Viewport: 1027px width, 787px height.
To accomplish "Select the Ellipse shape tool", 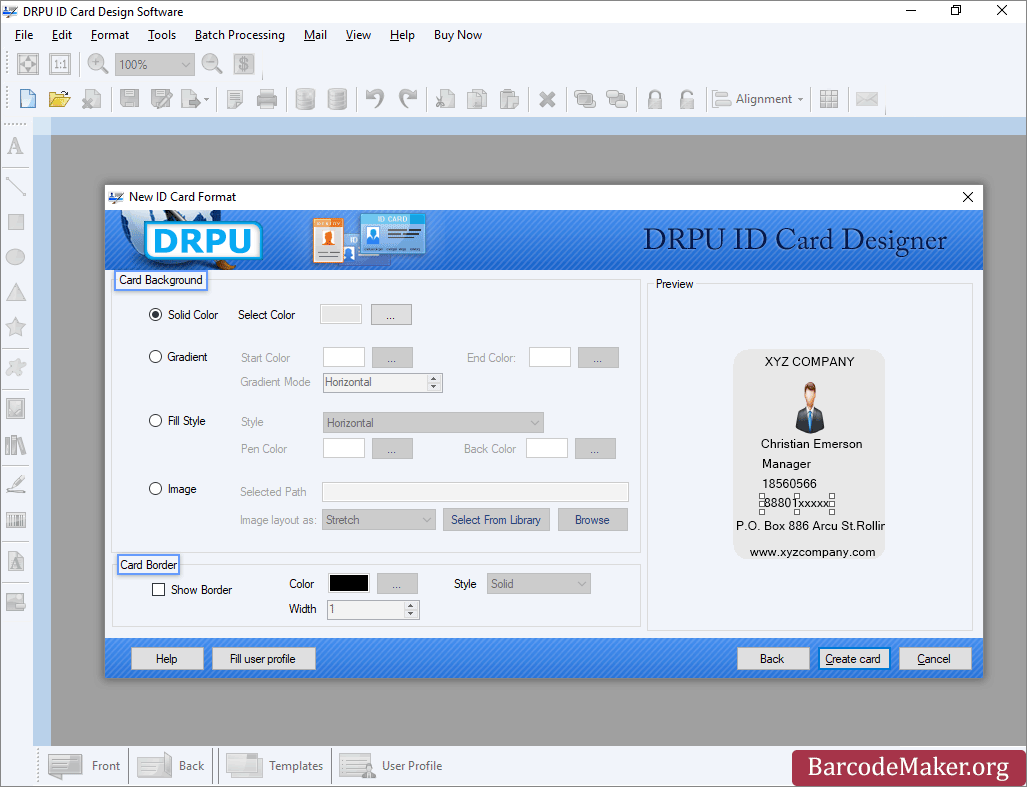I will (16, 257).
